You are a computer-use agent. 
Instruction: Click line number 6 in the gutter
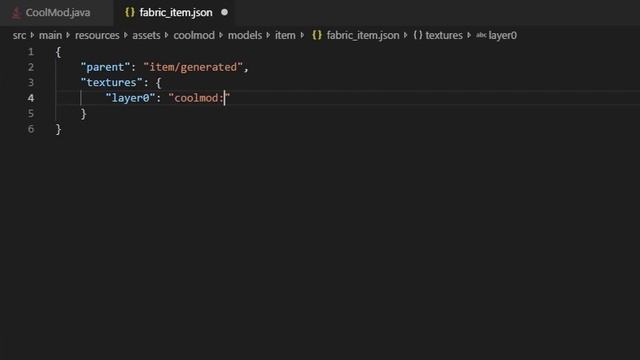[x=31, y=129]
